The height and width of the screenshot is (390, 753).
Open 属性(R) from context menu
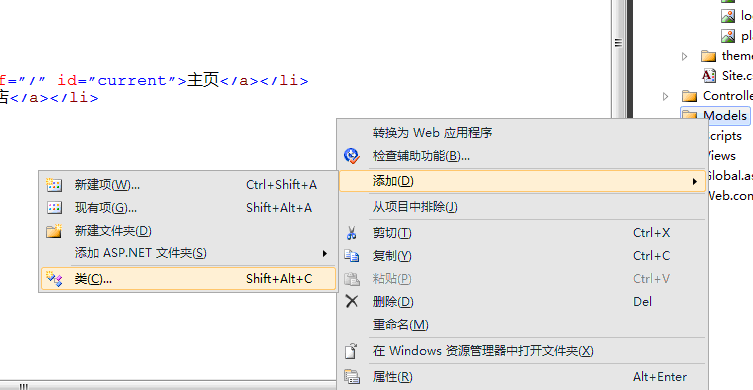click(x=522, y=377)
